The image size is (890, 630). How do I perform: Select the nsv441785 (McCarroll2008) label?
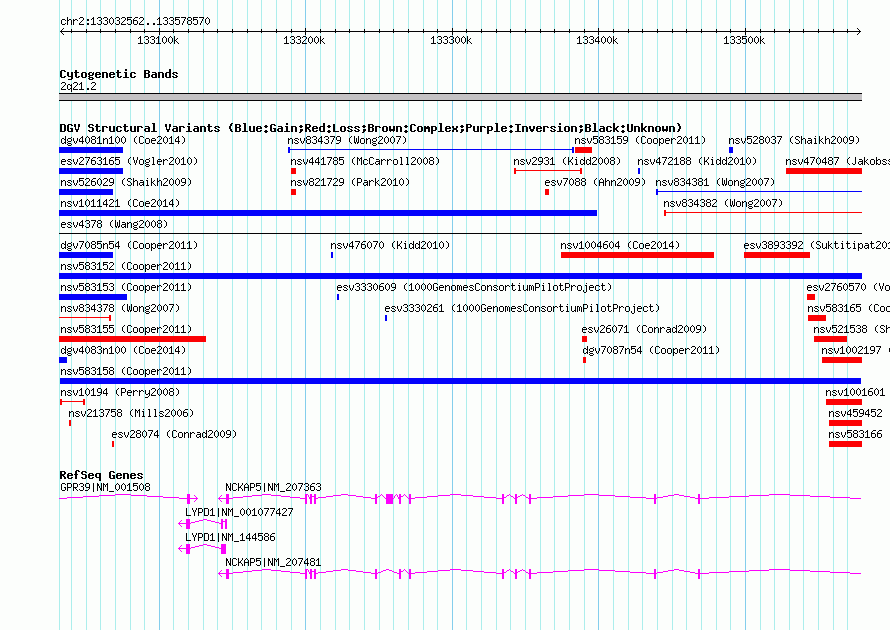point(365,161)
